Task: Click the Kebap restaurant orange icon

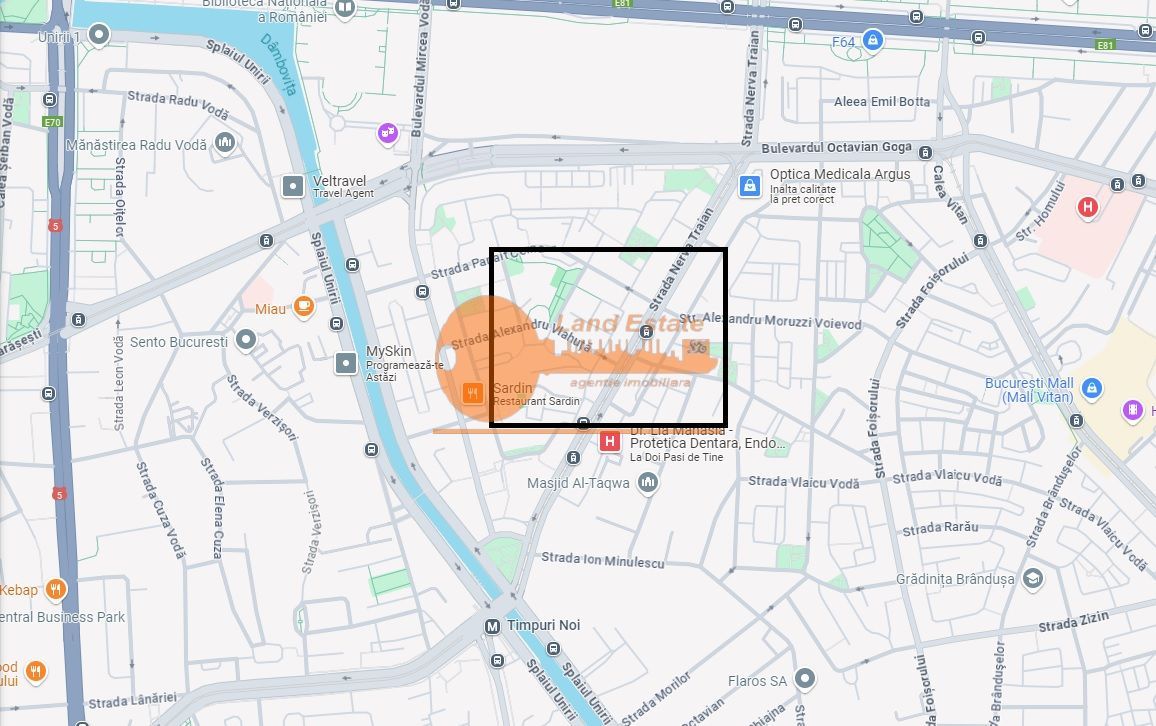Action: point(56,590)
